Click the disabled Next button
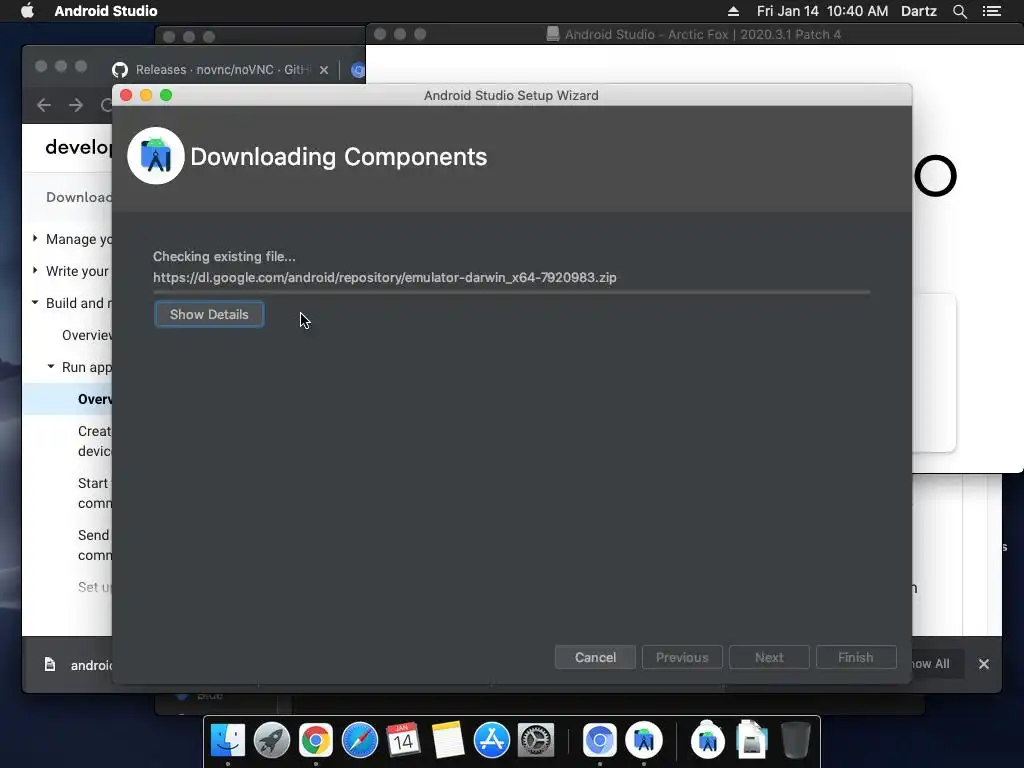The height and width of the screenshot is (768, 1024). 769,657
